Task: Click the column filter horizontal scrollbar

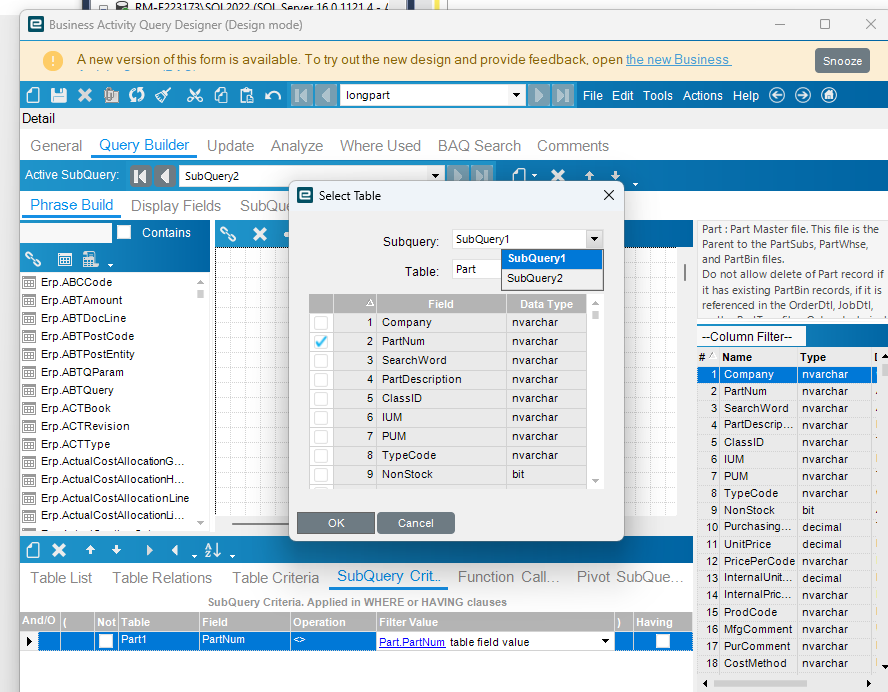Action: (760, 684)
